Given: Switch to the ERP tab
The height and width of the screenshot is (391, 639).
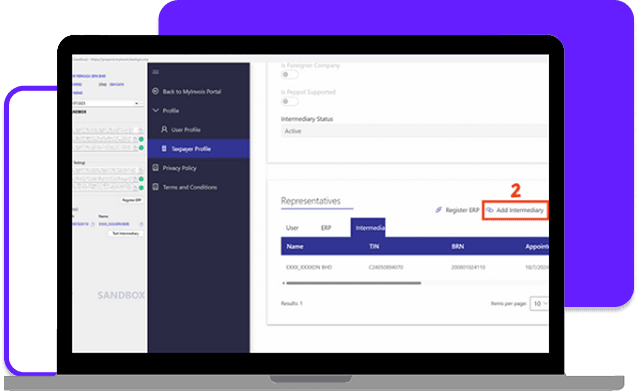Looking at the screenshot, I should (326, 228).
